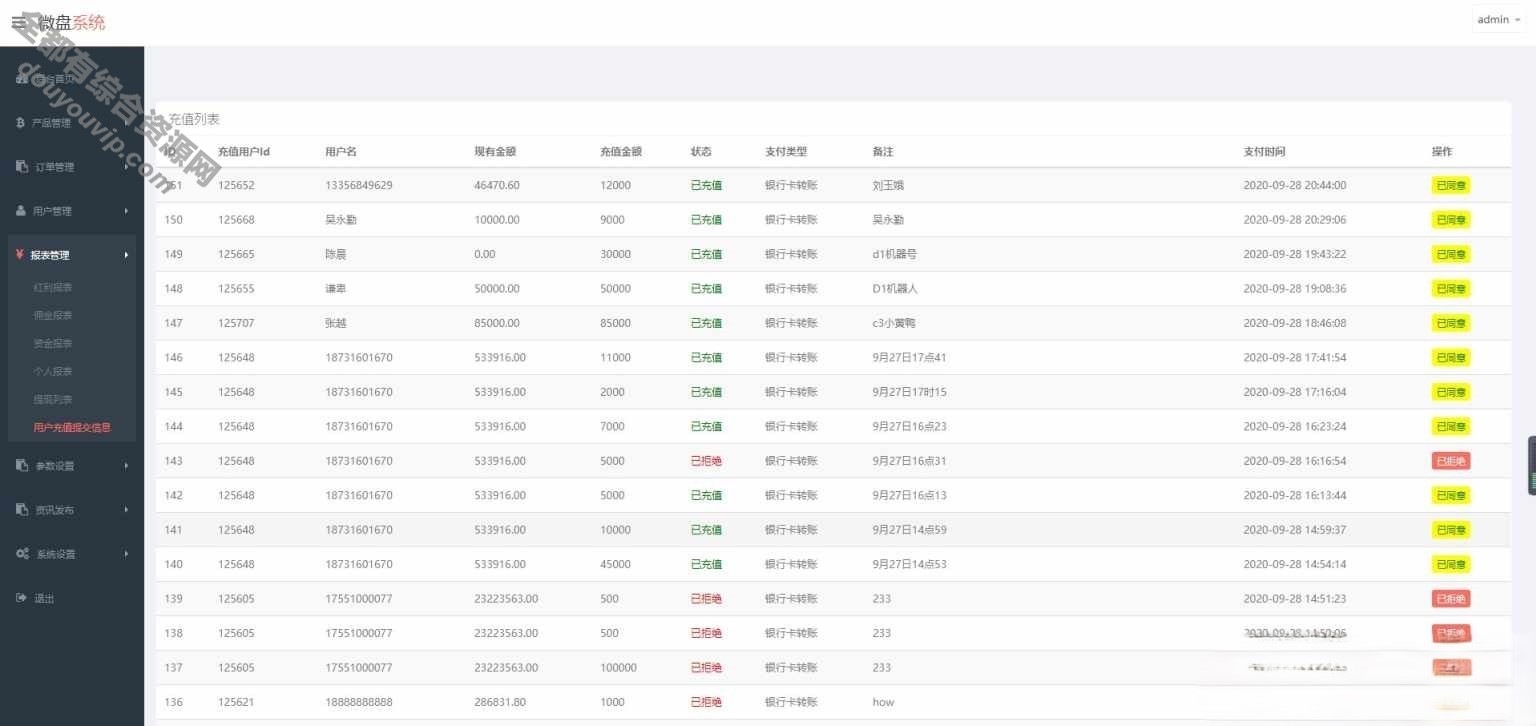Image resolution: width=1536 pixels, height=726 pixels.
Task: Click 已同意 button in row 148
Action: pos(1451,289)
